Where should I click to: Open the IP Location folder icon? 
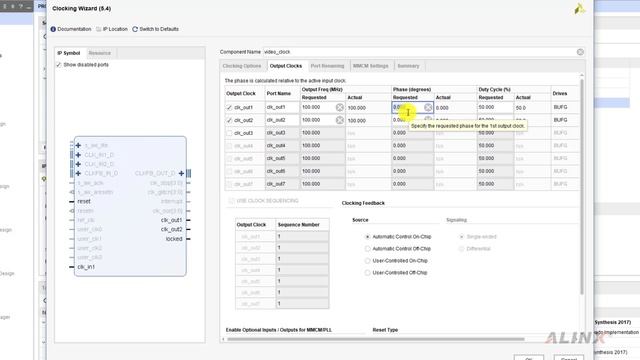point(98,29)
